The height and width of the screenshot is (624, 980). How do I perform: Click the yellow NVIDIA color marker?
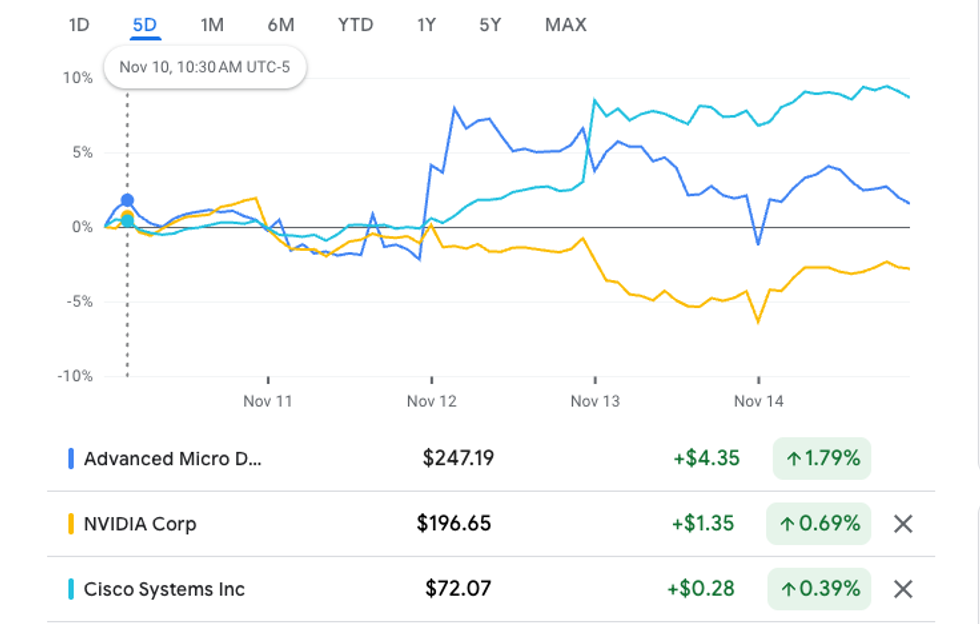[x=71, y=524]
